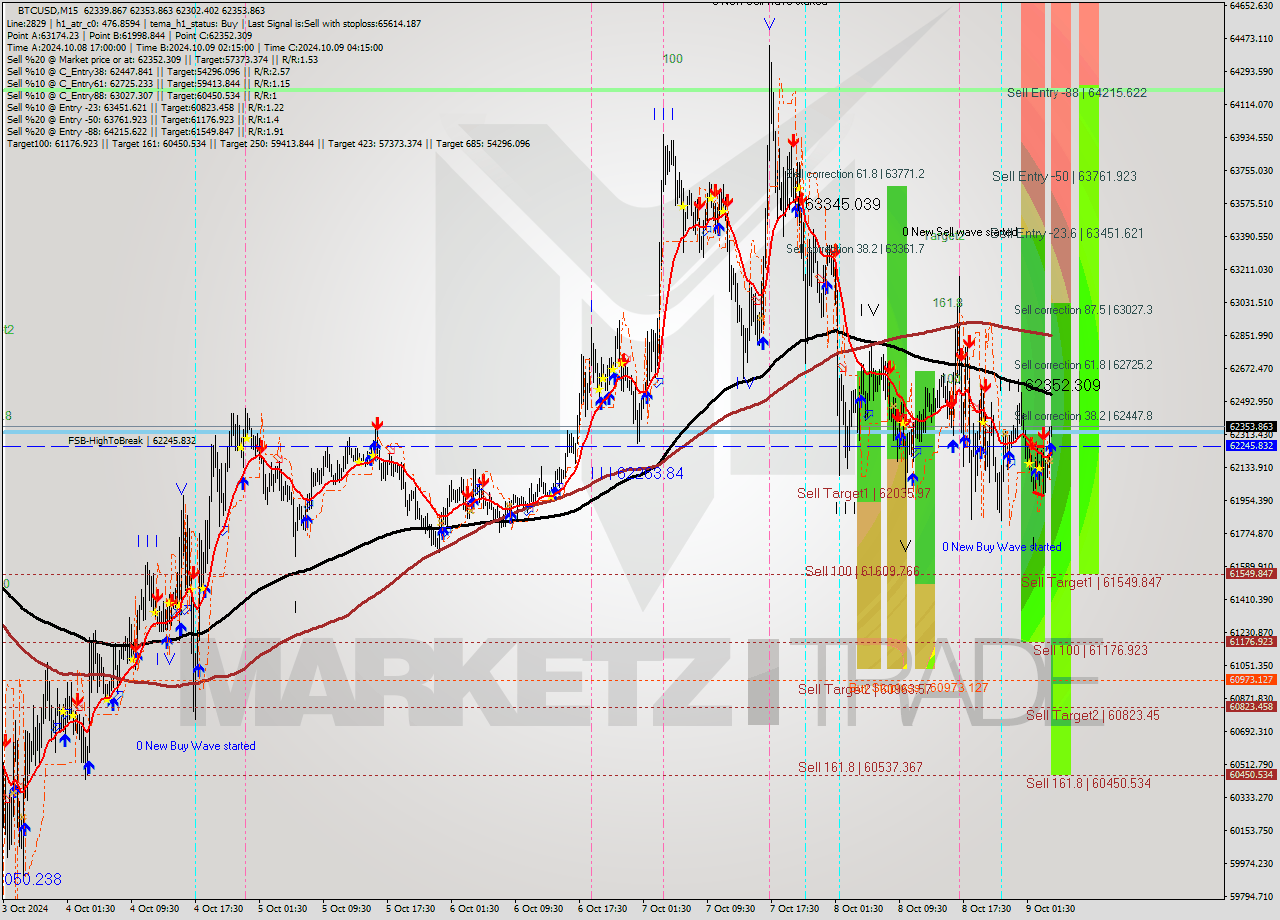1280x920 pixels.
Task: Click the 'Sell Target2 | 60823.45' label
Action: (1093, 715)
